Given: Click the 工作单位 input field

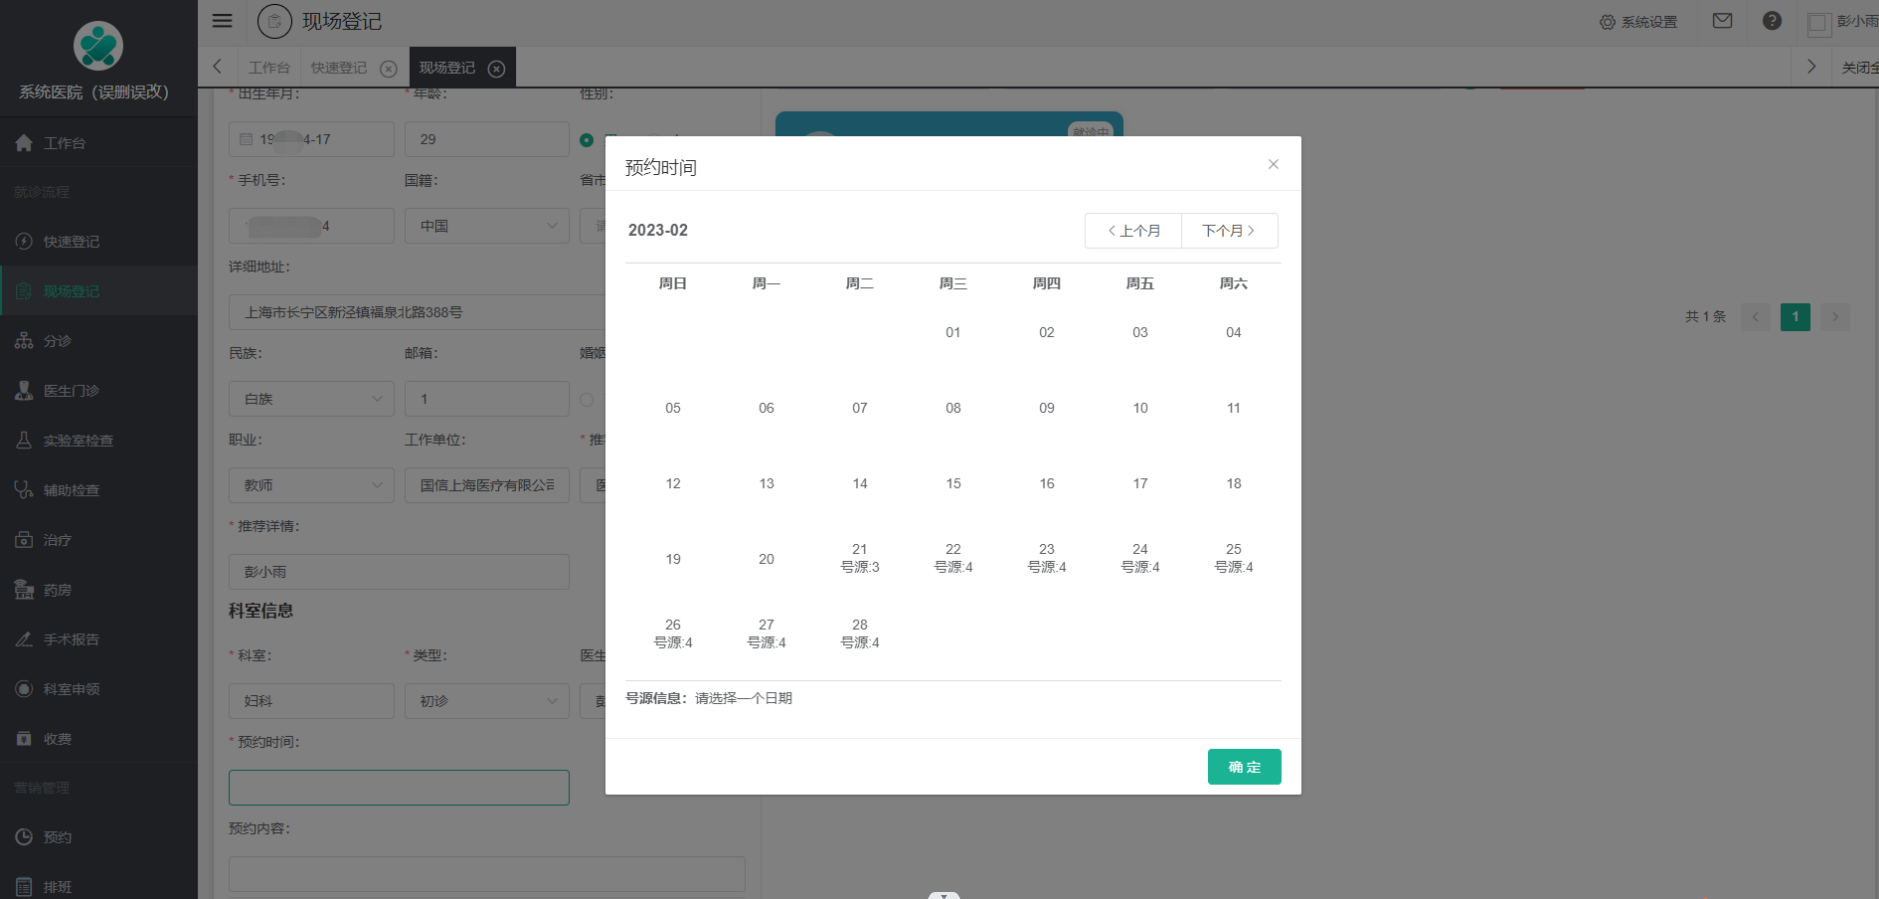Looking at the screenshot, I should [x=487, y=485].
